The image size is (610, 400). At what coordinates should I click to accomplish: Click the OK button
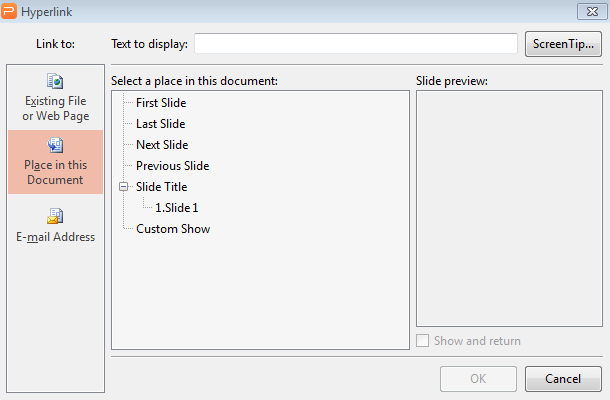(x=479, y=379)
